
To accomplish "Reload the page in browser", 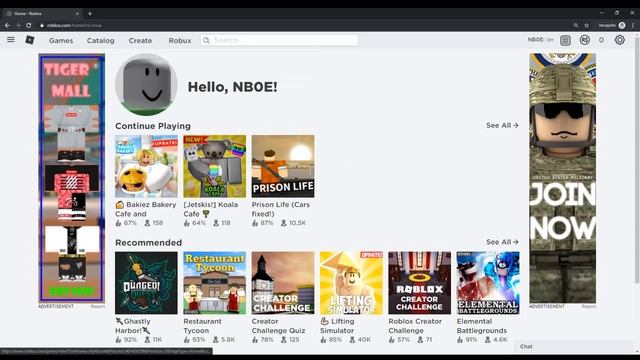I will point(29,25).
